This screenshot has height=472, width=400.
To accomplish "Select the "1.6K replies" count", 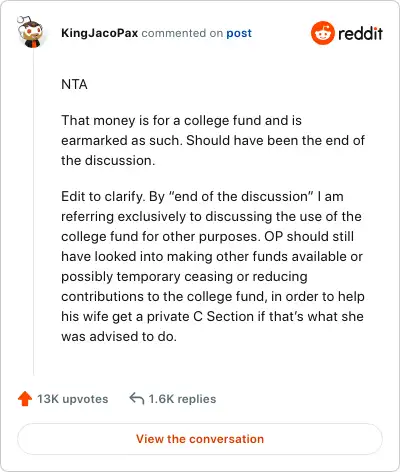I will click(x=182, y=399).
